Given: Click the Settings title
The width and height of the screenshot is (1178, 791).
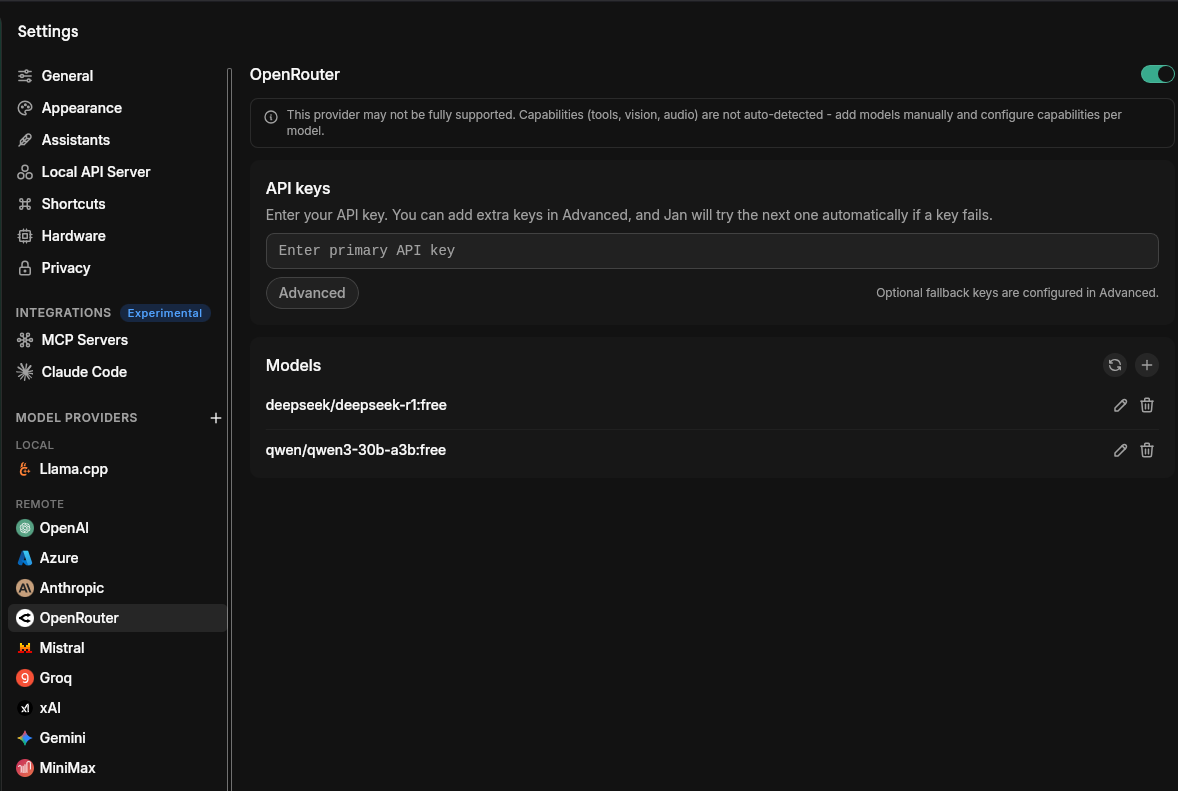Looking at the screenshot, I should (x=48, y=32).
